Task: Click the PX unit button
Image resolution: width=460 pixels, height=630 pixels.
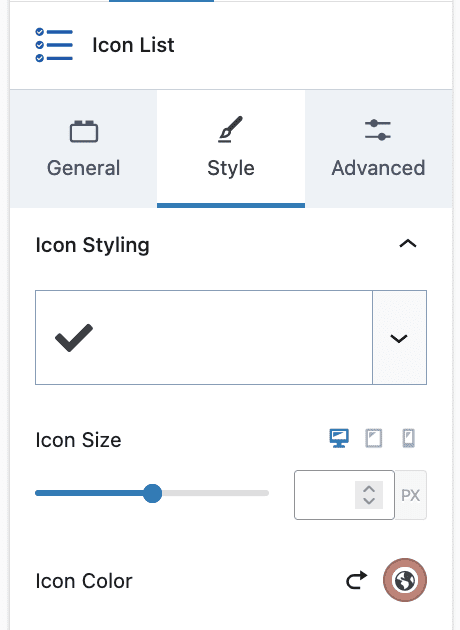Action: tap(411, 495)
